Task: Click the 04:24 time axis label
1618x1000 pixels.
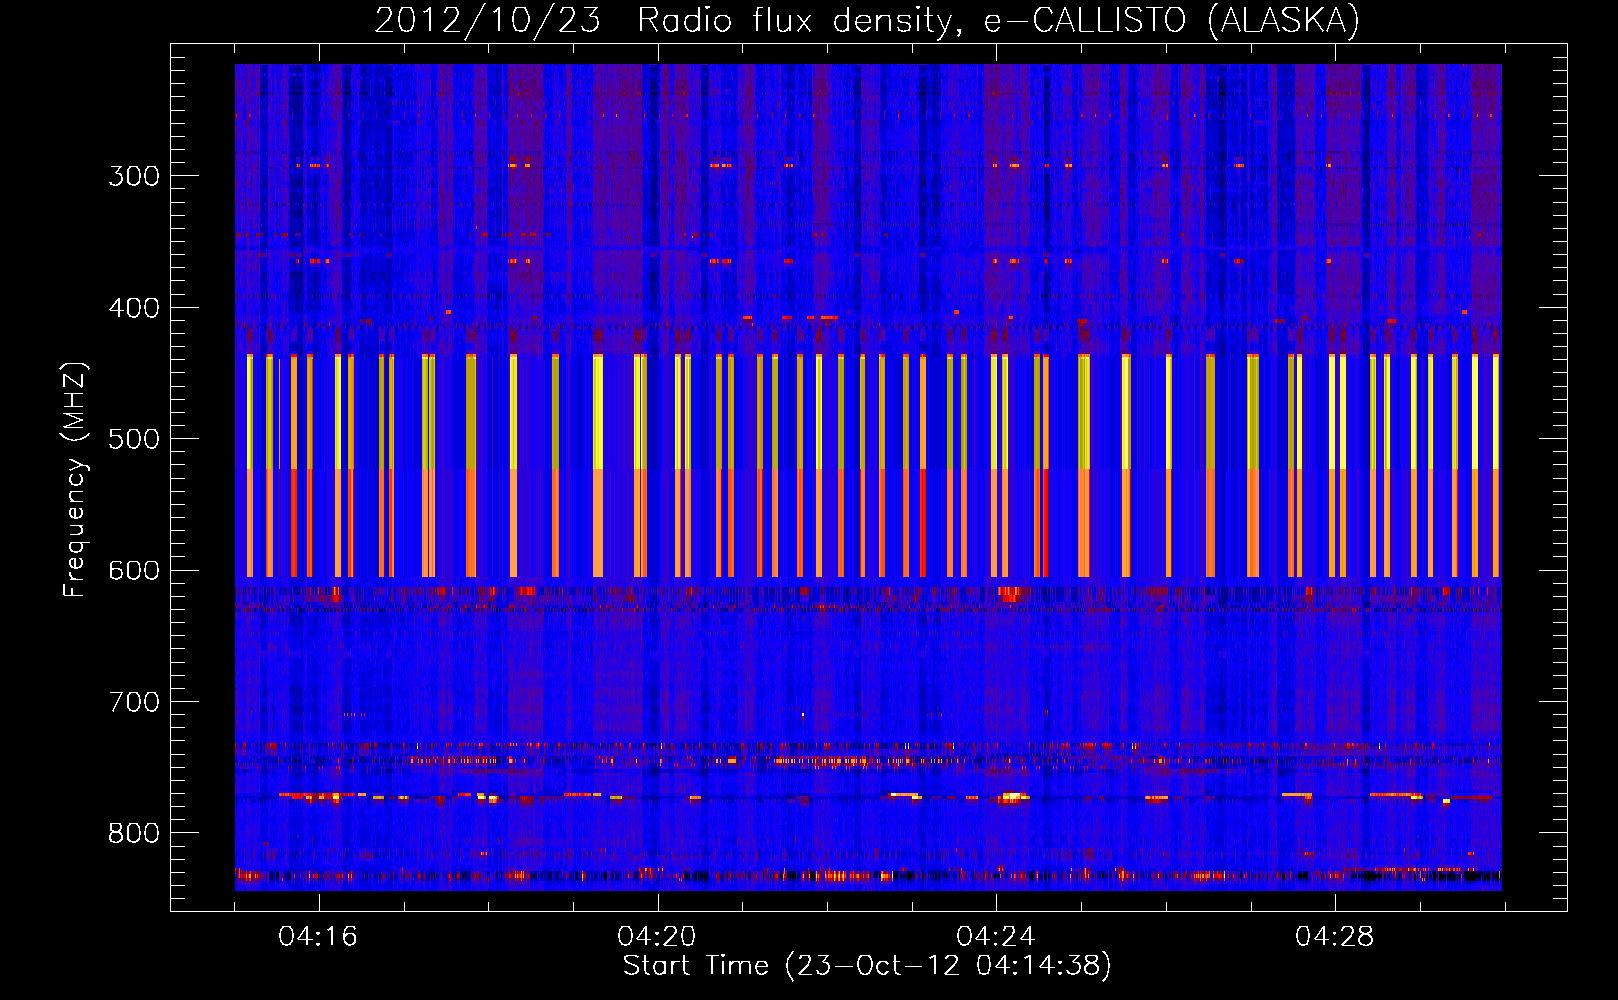Action: coord(996,937)
